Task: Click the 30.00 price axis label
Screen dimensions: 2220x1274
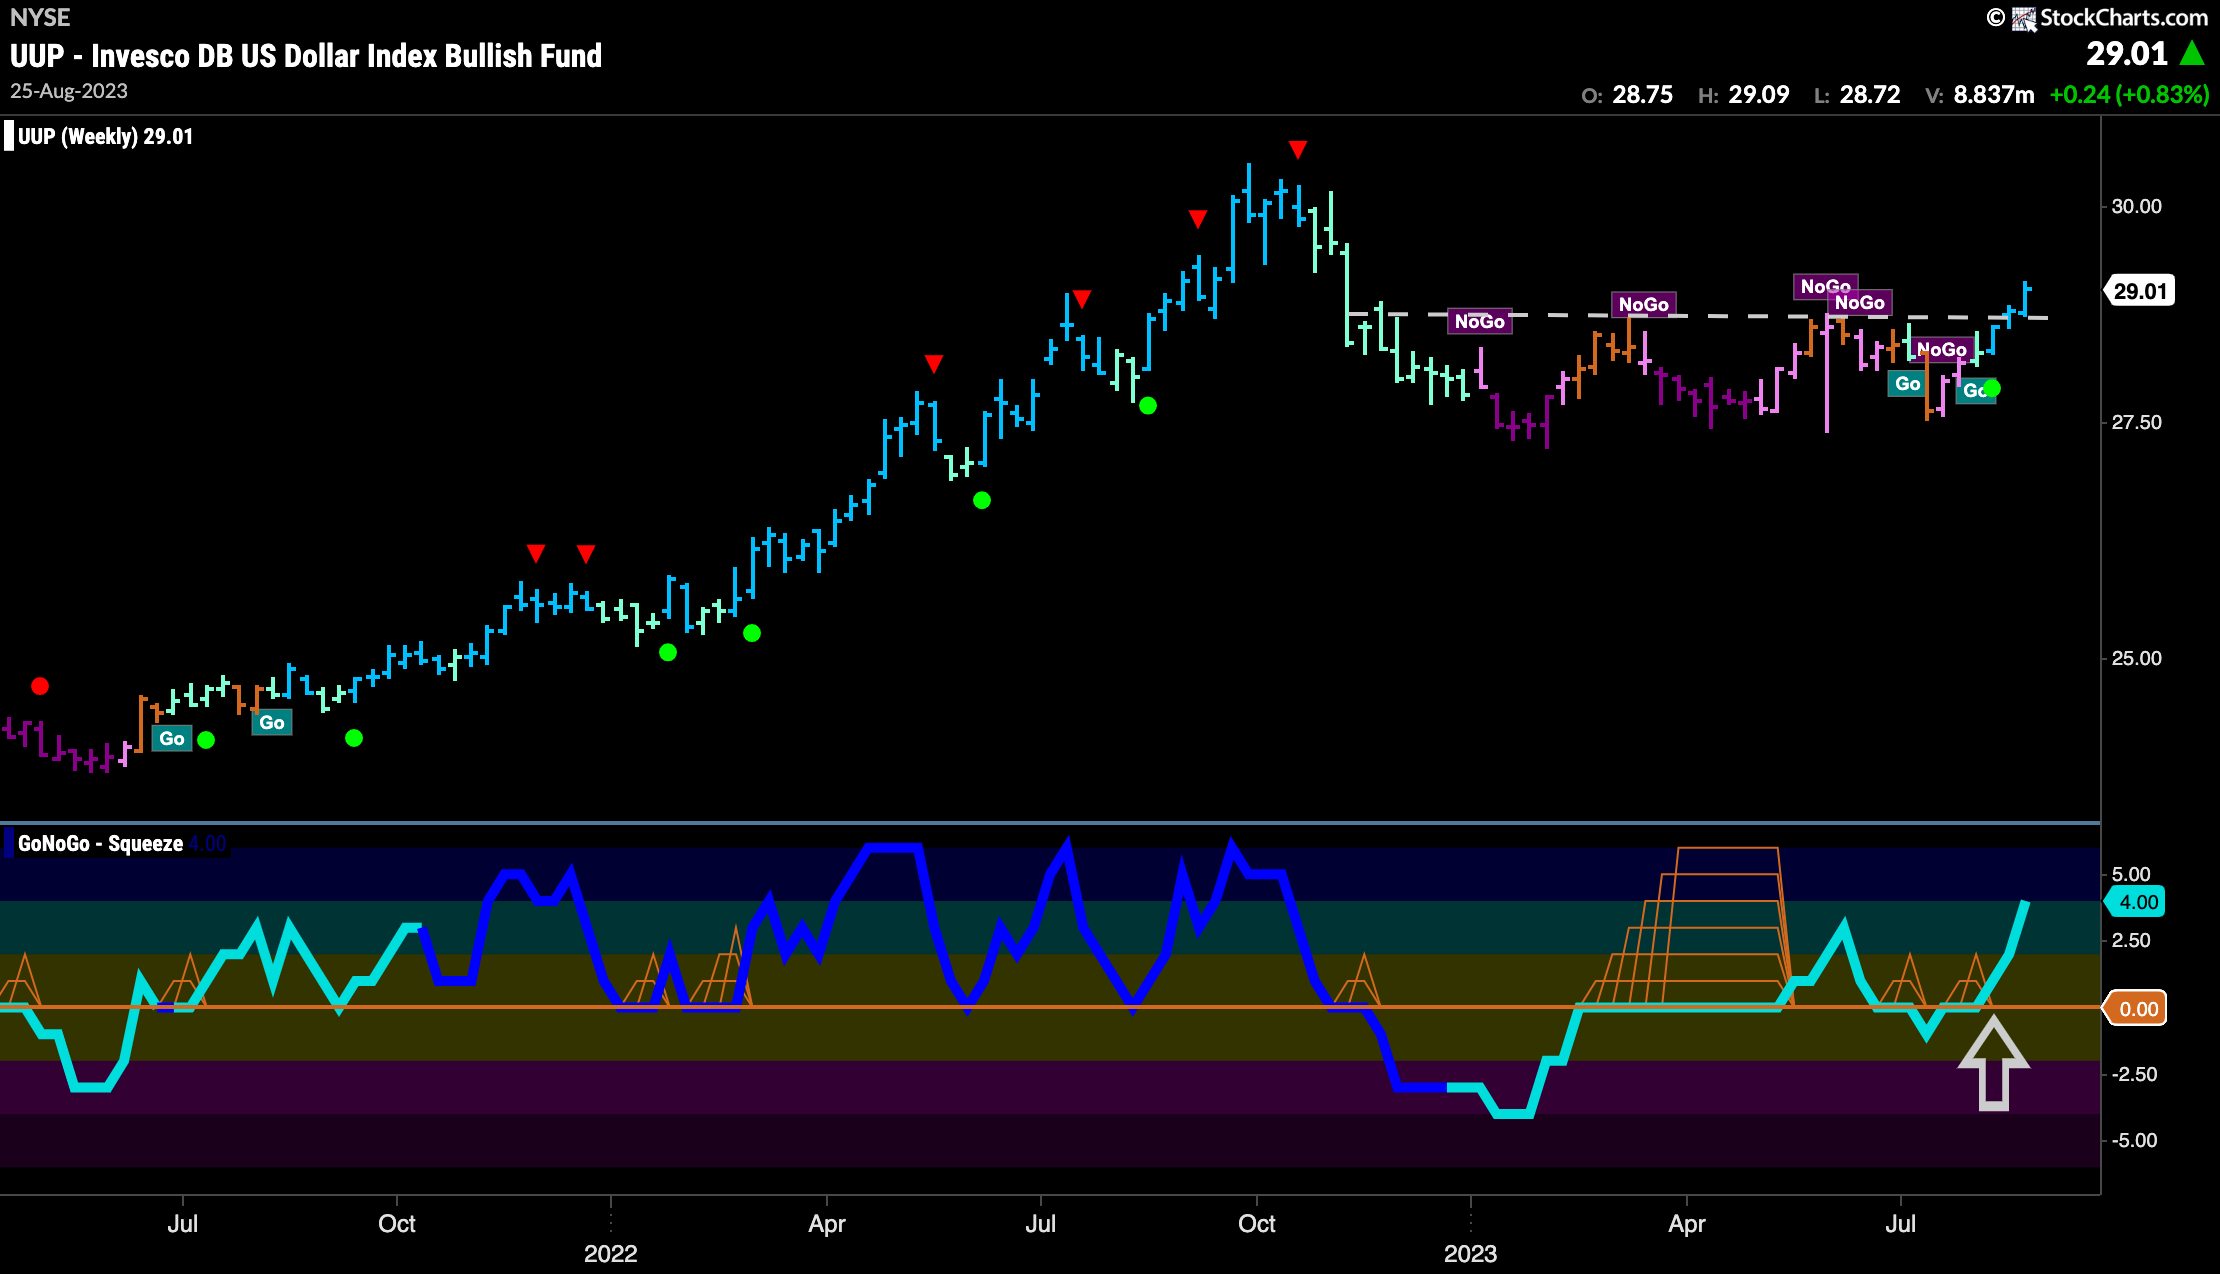Action: tap(2136, 206)
